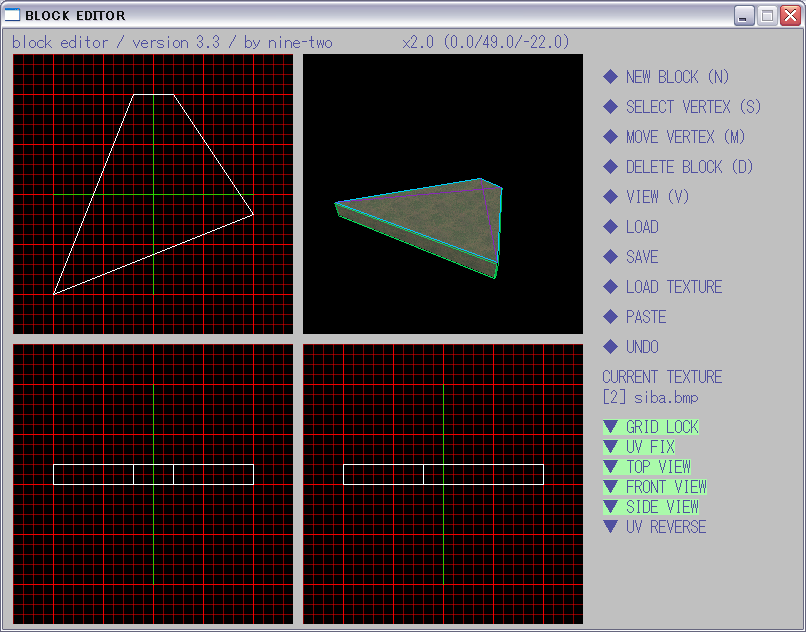
Task: Click the diamond icon beside LOAD TEXTURE
Action: (x=611, y=287)
